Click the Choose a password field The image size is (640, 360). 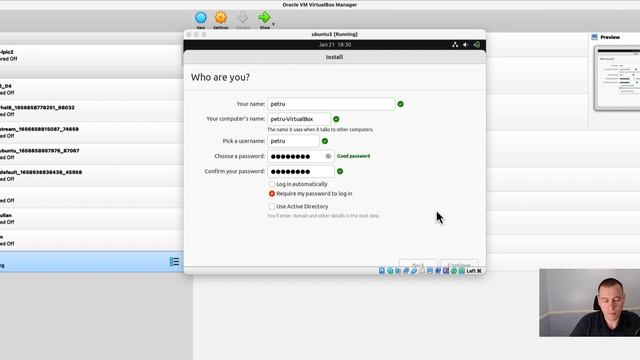click(301, 156)
